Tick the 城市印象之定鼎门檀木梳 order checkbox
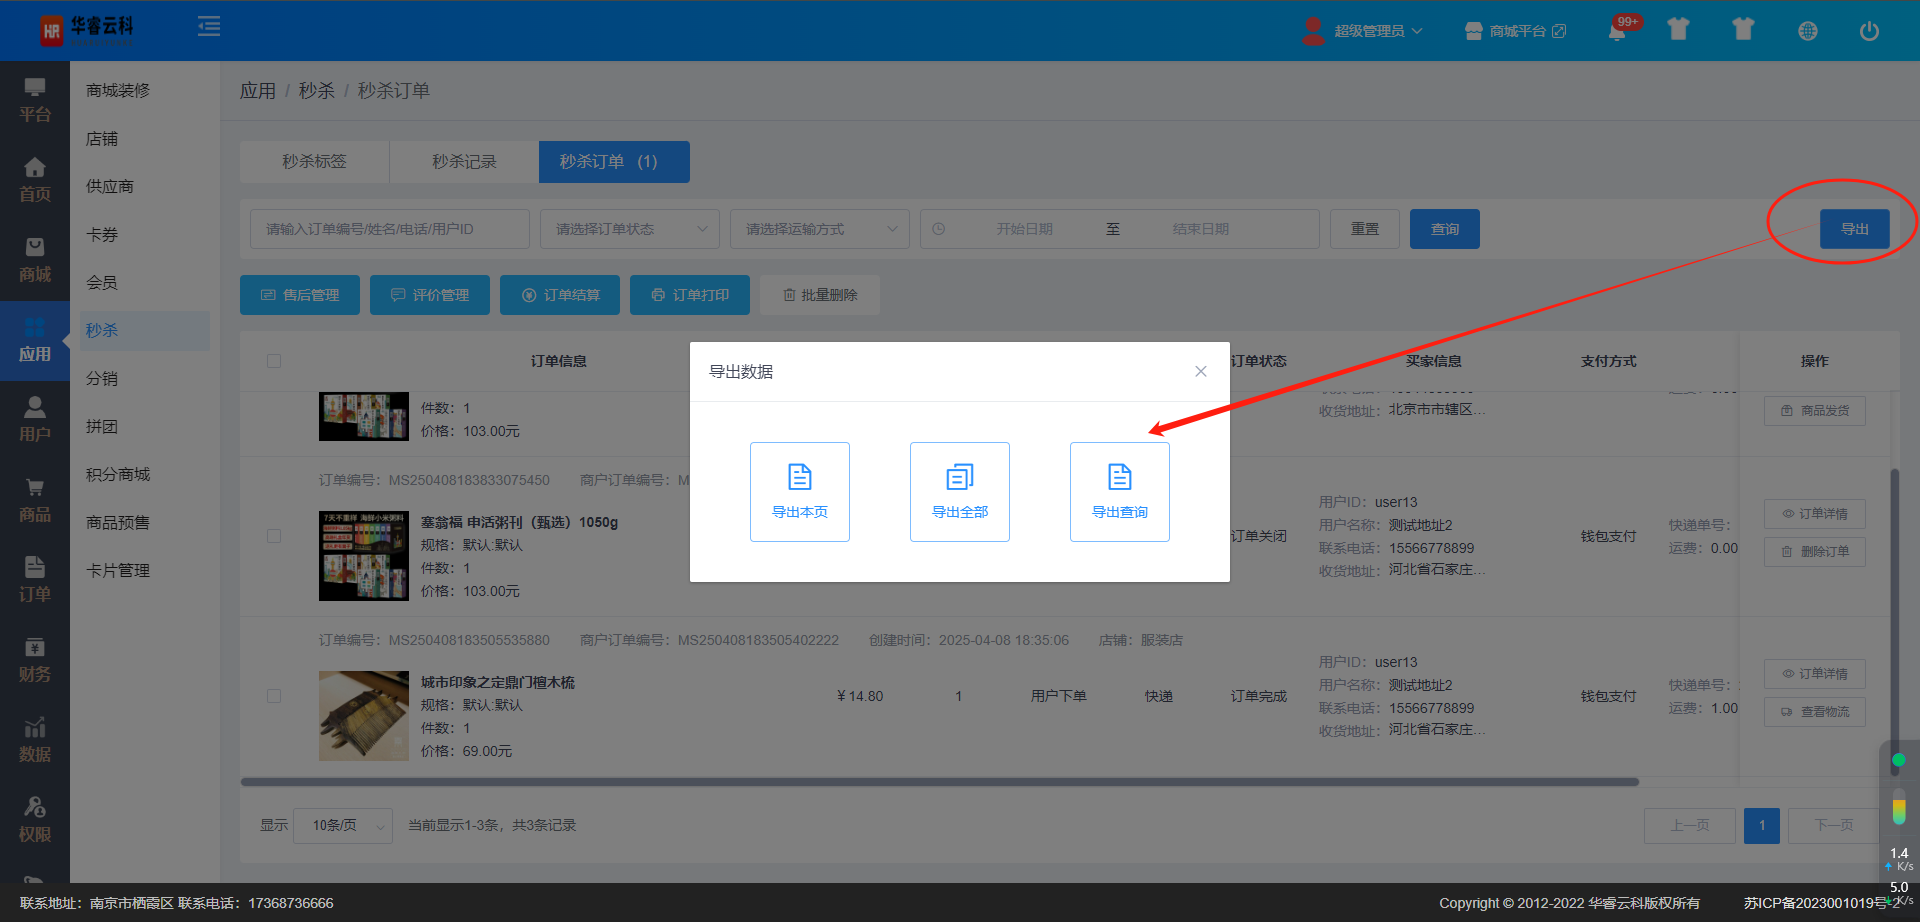The width and height of the screenshot is (1920, 922). click(x=274, y=696)
